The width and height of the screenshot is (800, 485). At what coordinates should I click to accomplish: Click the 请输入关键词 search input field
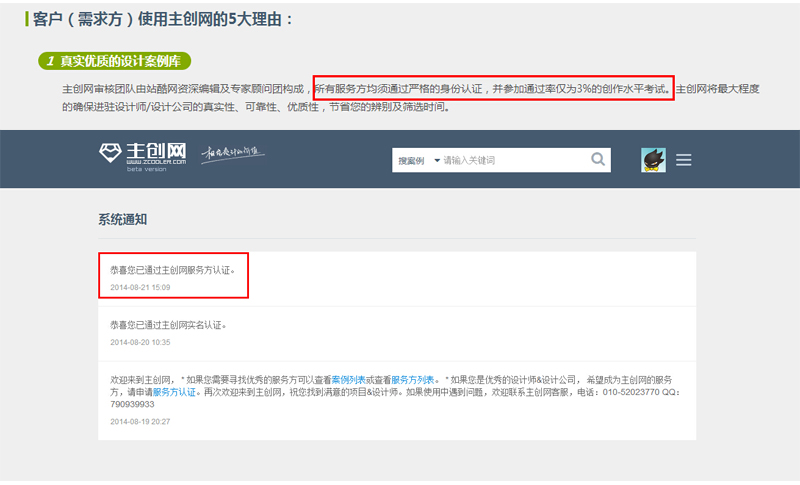click(x=510, y=160)
